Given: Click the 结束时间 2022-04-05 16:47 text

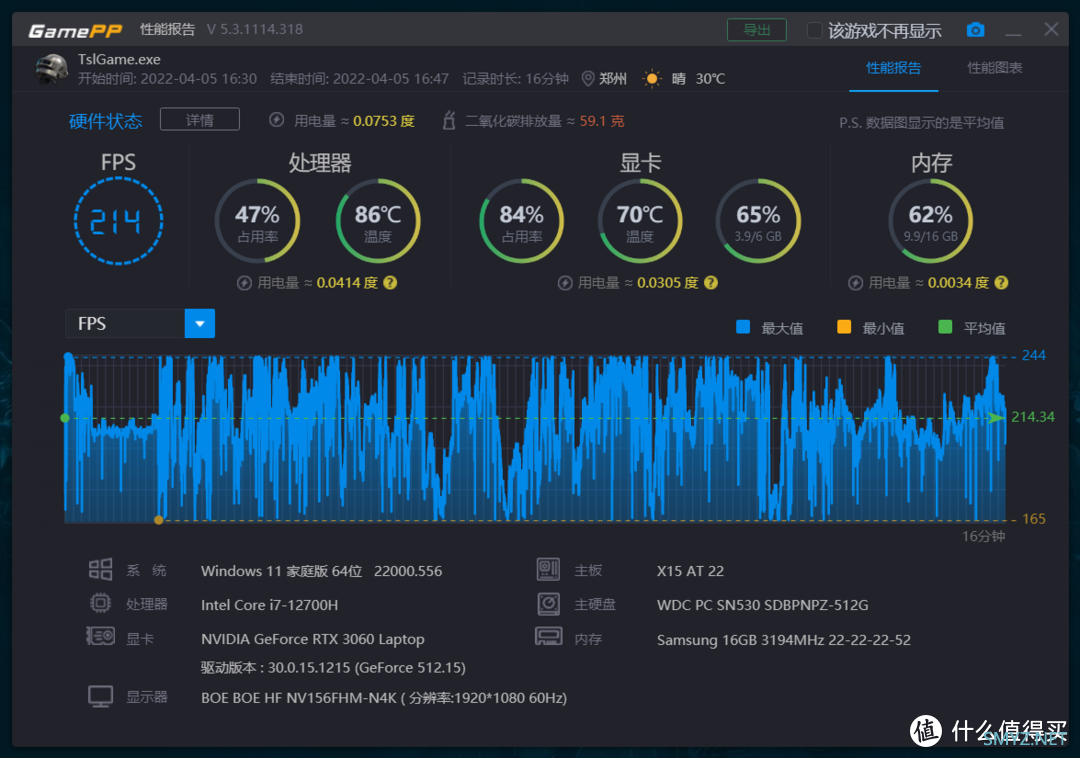Looking at the screenshot, I should click(x=360, y=78).
